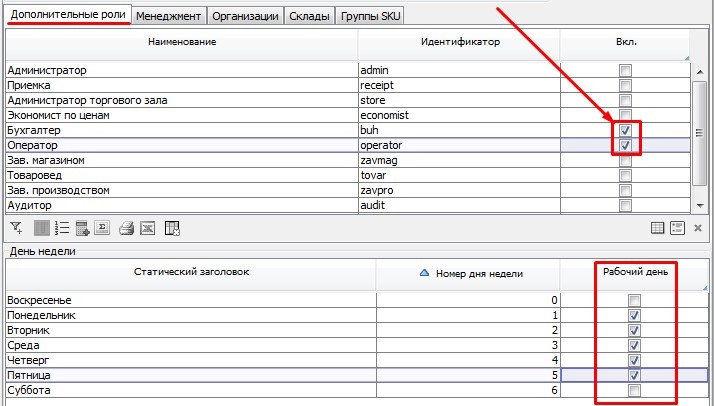714x406 pixels.
Task: Click the Excel export icon beside printer
Action: [147, 228]
